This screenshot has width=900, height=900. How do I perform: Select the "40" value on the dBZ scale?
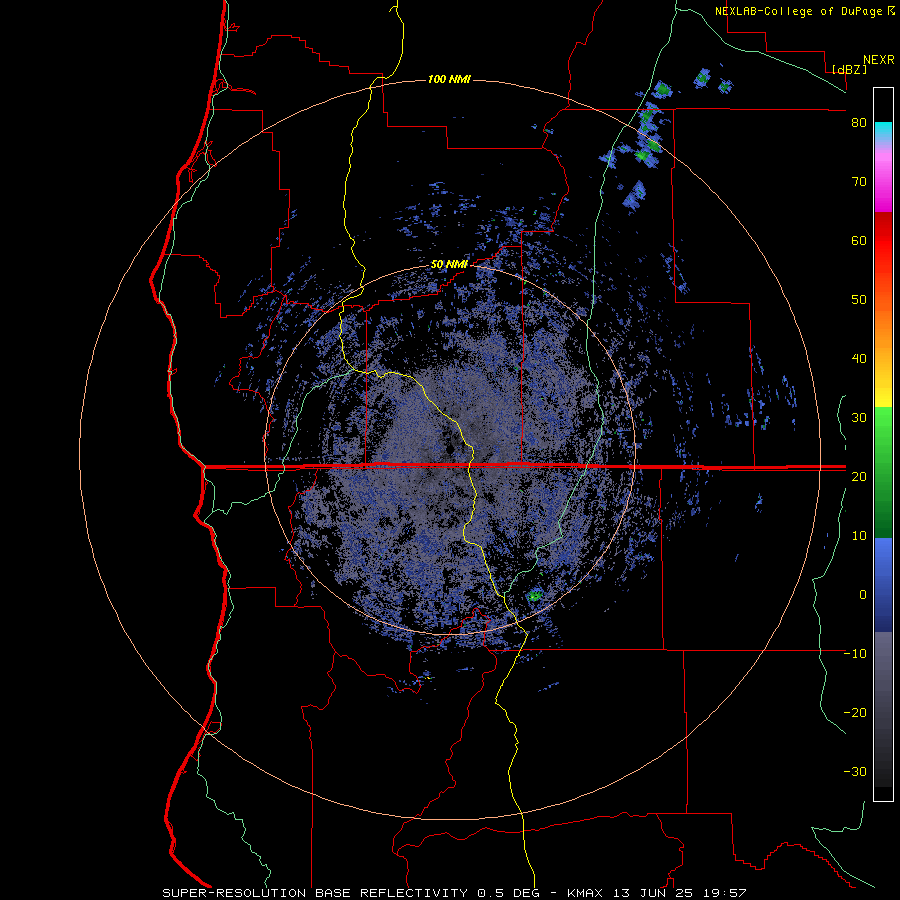pyautogui.click(x=859, y=359)
